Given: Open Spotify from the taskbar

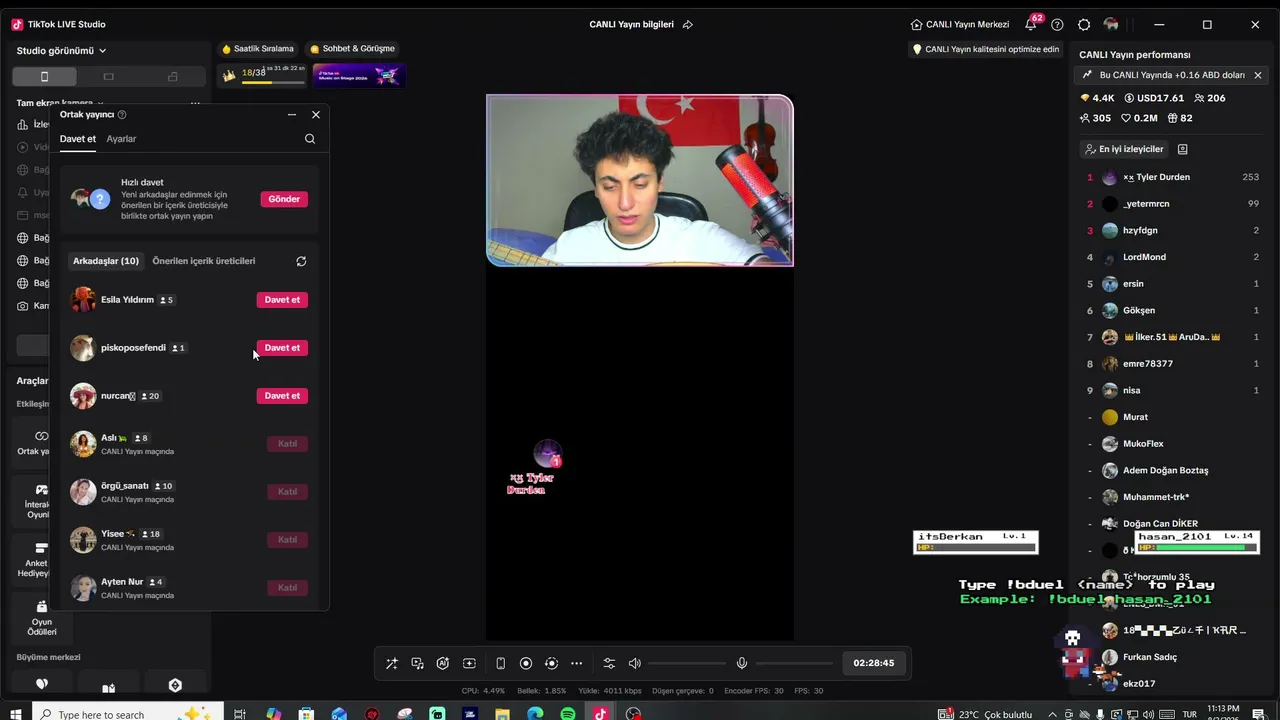Looking at the screenshot, I should (x=568, y=714).
